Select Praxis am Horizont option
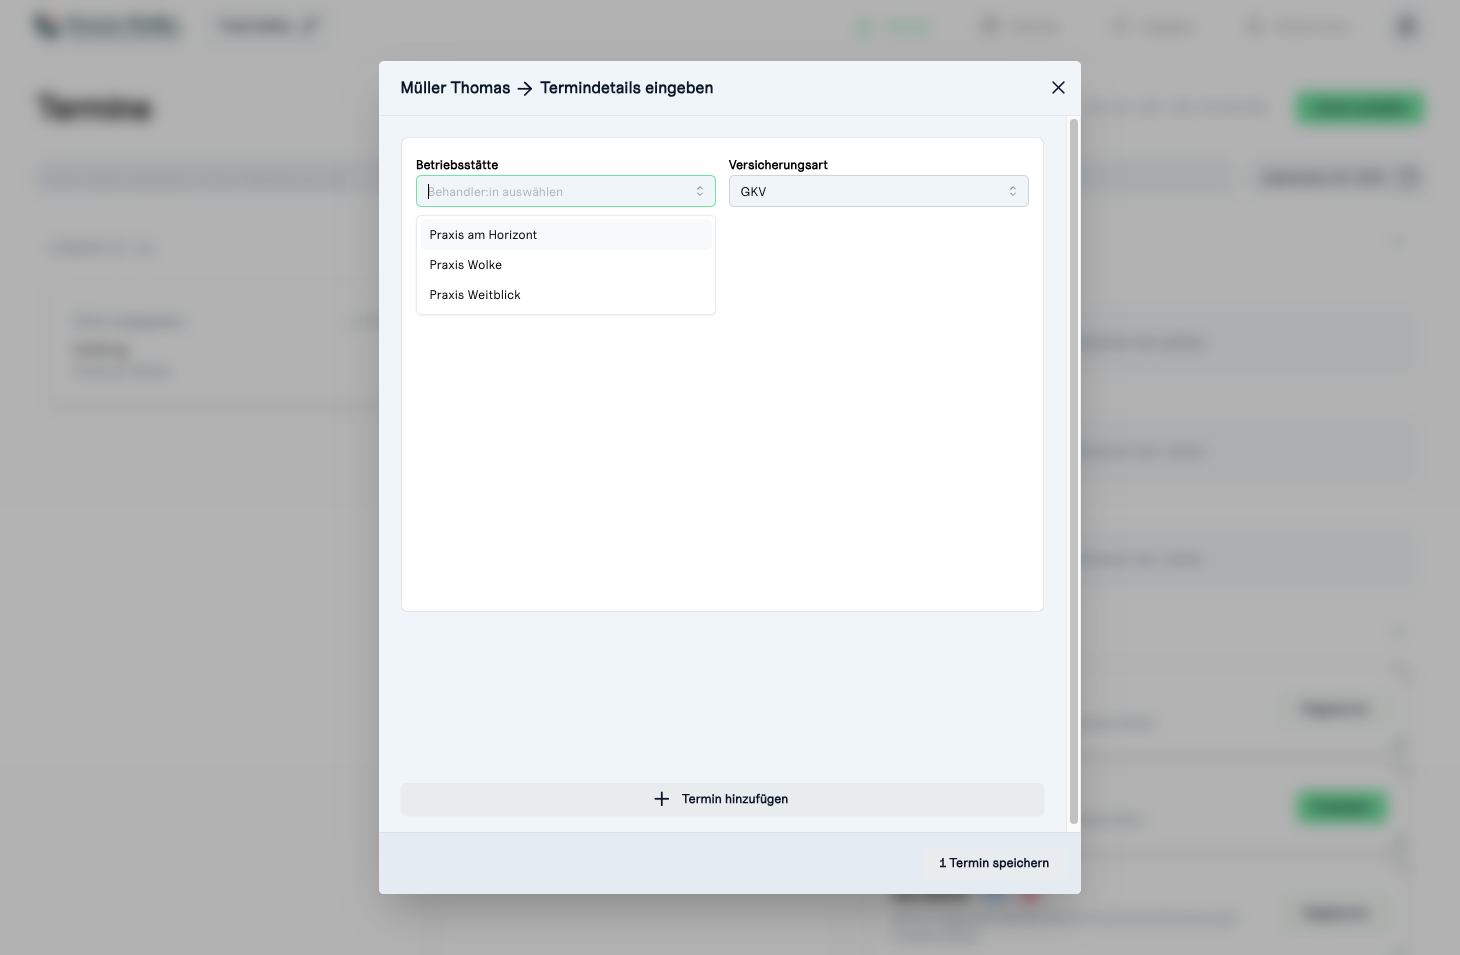1460x955 pixels. [566, 235]
